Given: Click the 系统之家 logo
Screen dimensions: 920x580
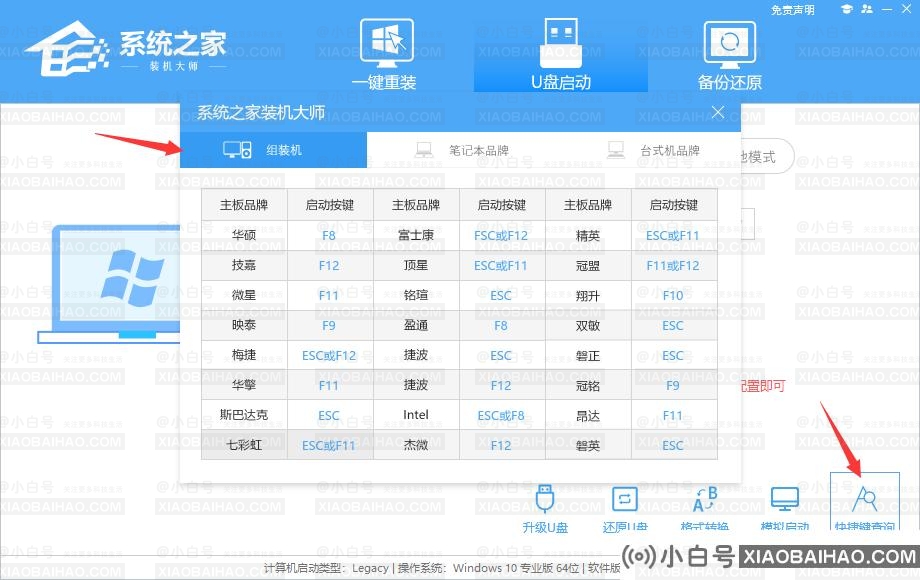Looking at the screenshot, I should click(x=126, y=49).
